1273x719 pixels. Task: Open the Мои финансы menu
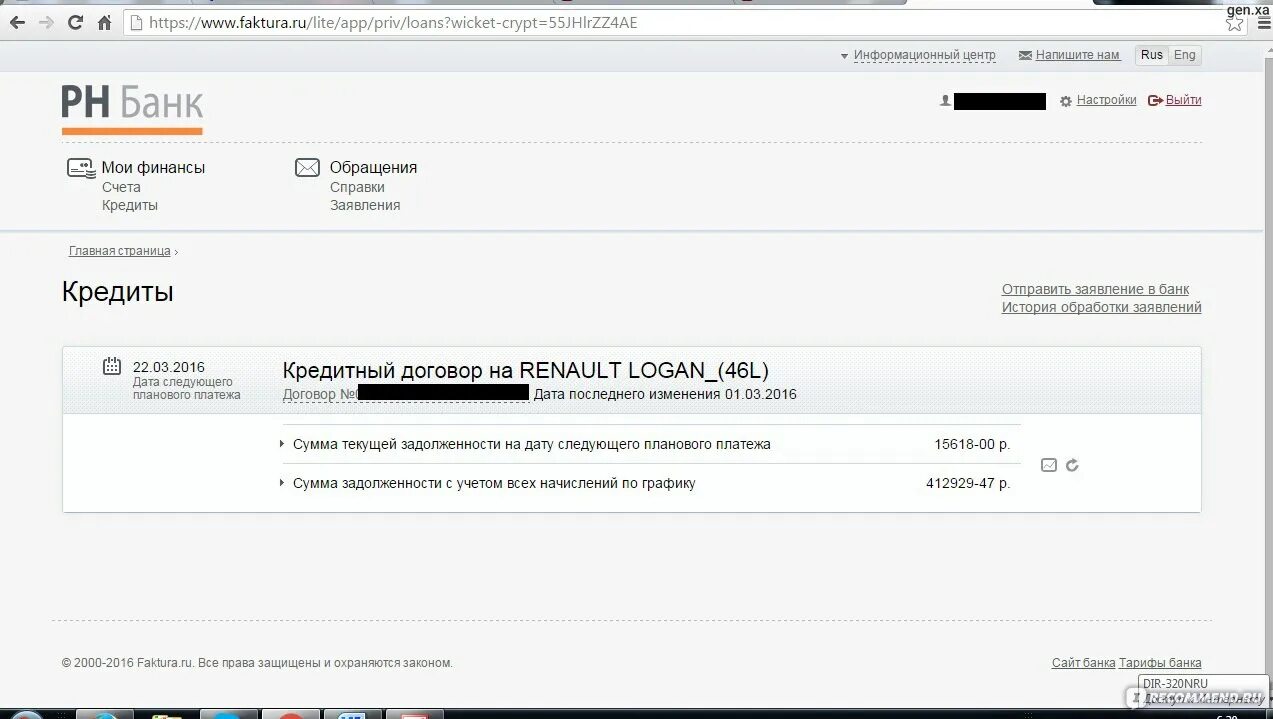pyautogui.click(x=153, y=167)
